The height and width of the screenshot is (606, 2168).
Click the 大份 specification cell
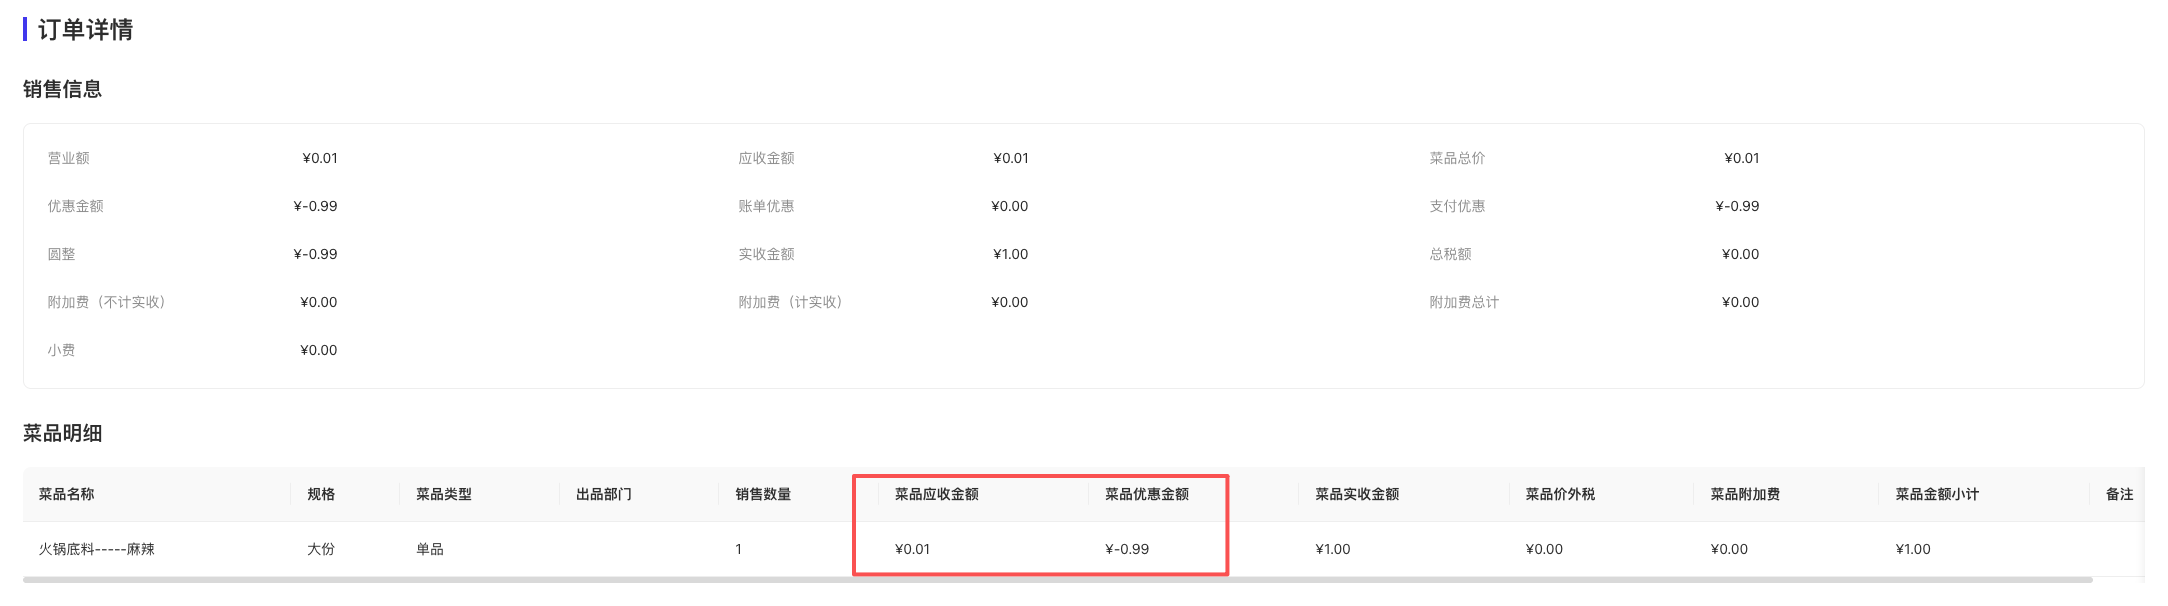(321, 549)
